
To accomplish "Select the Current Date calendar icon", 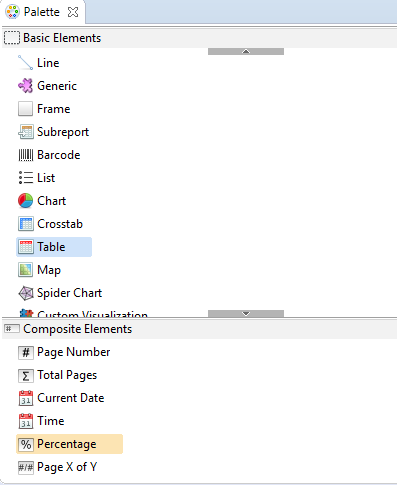I will (x=25, y=398).
